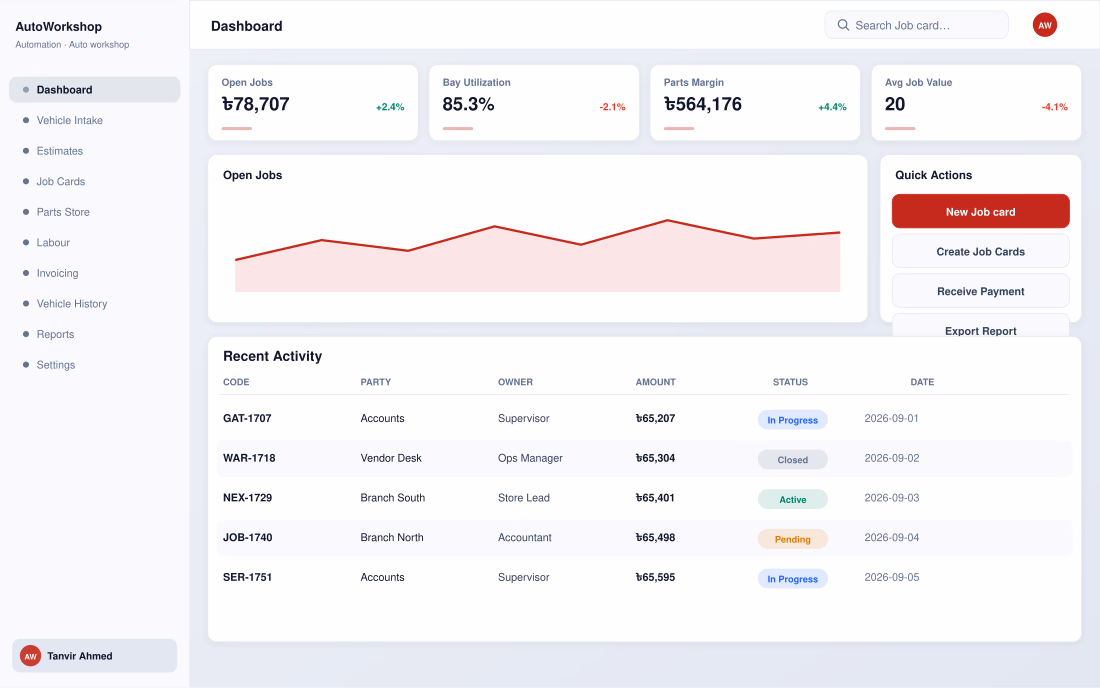Sort by the AMOUNT column header

click(x=655, y=382)
